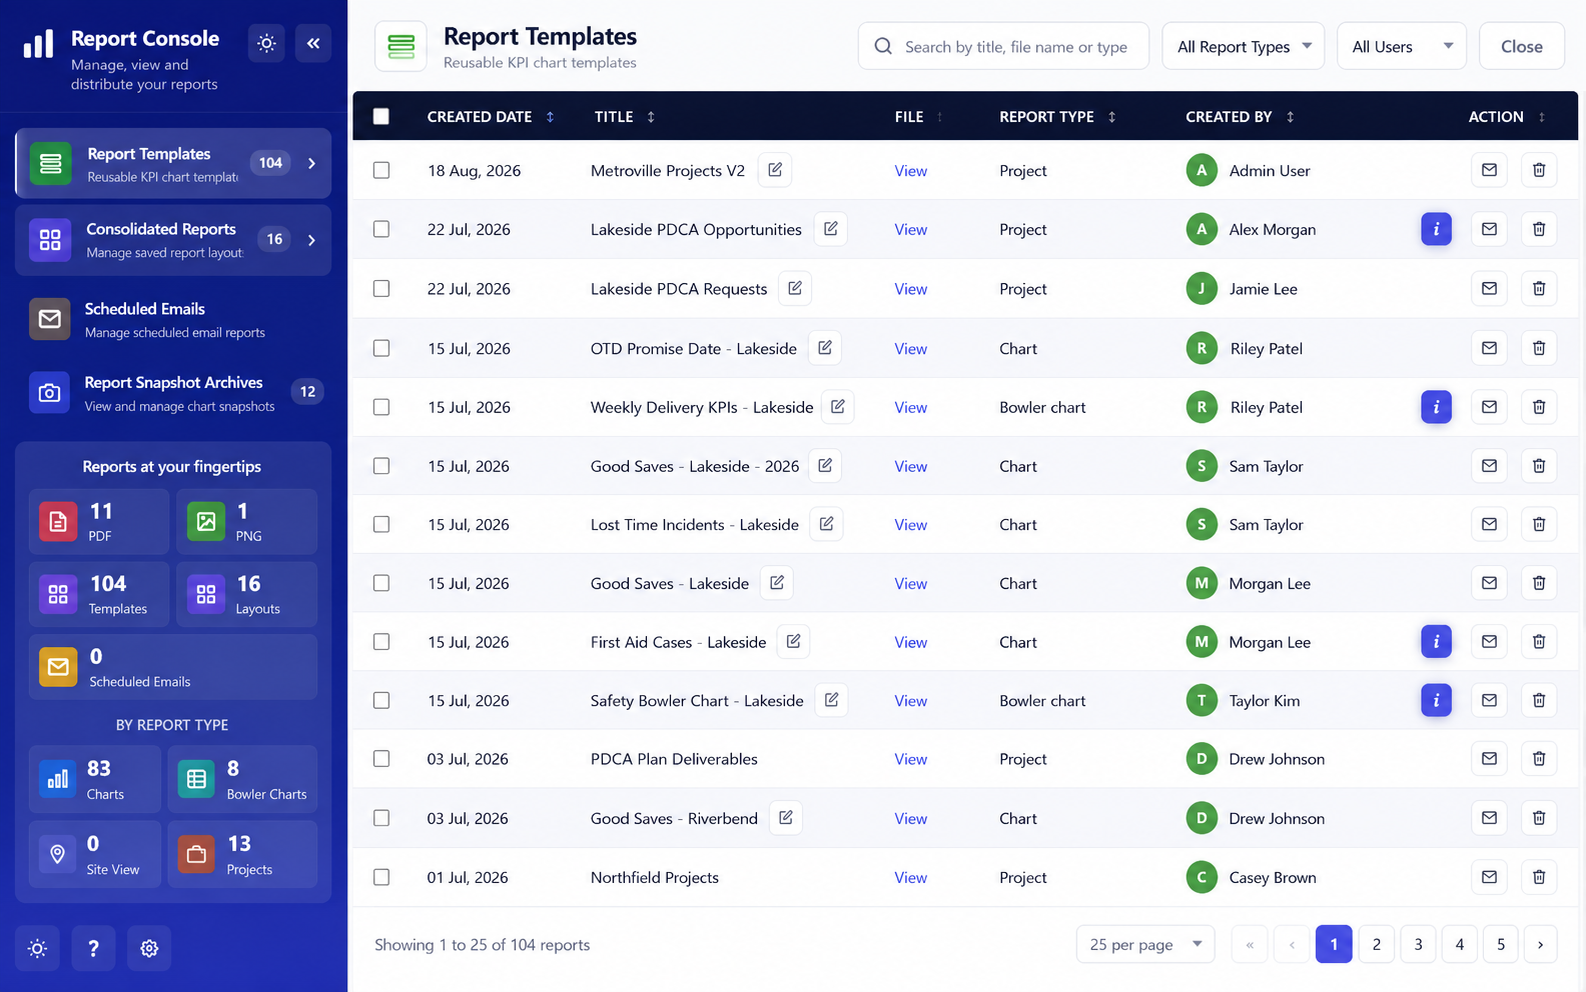Check the Weekly Delivery KPIs - Lakeside row

381,407
